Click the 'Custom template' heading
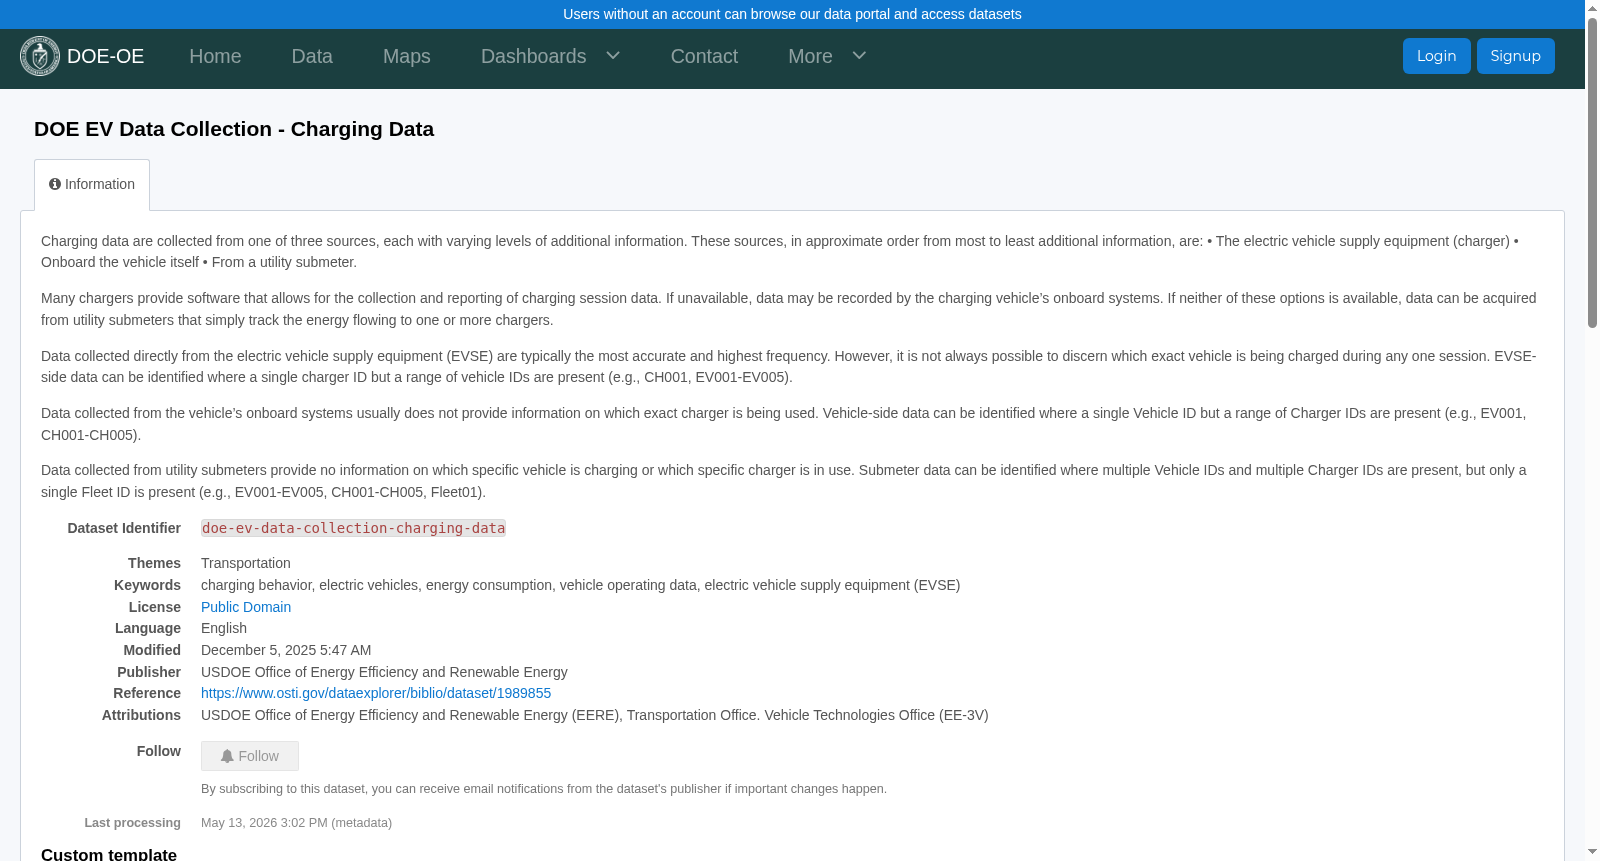The height and width of the screenshot is (861, 1600). point(109,855)
